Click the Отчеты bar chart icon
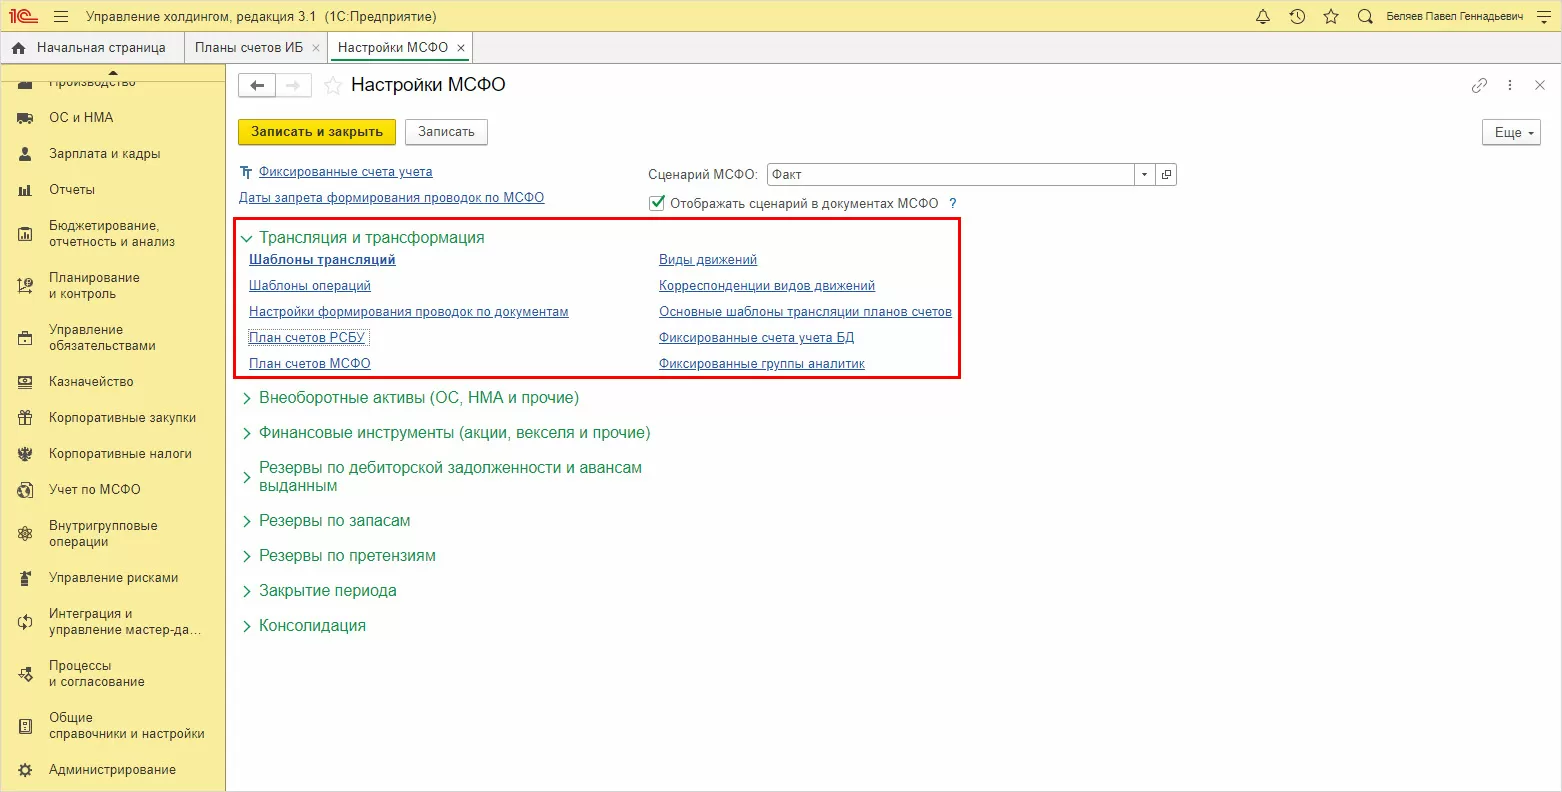The width and height of the screenshot is (1562, 792). [x=26, y=190]
